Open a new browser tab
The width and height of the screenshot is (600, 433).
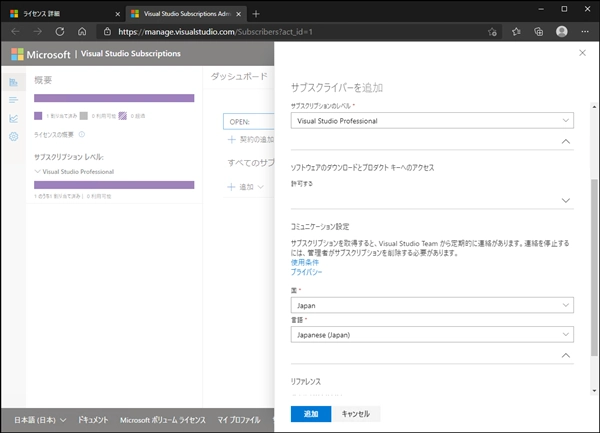coord(256,14)
